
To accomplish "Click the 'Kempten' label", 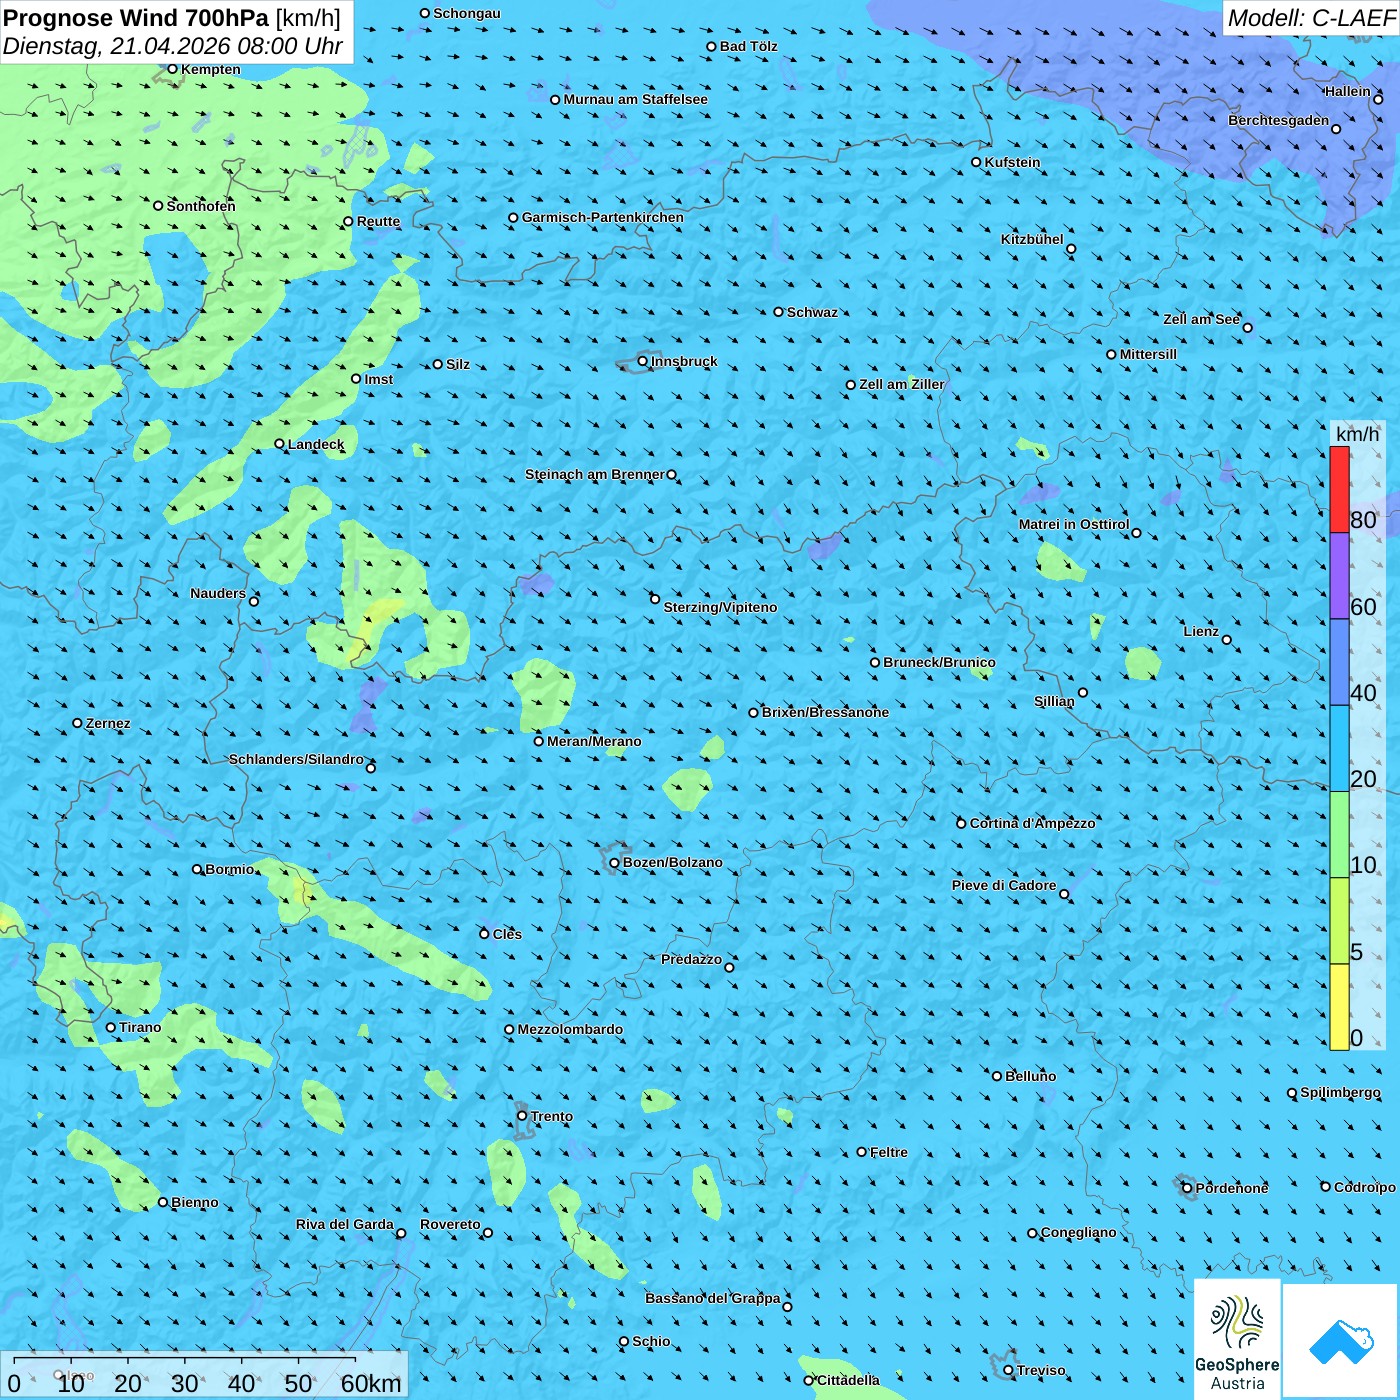I will coord(211,69).
